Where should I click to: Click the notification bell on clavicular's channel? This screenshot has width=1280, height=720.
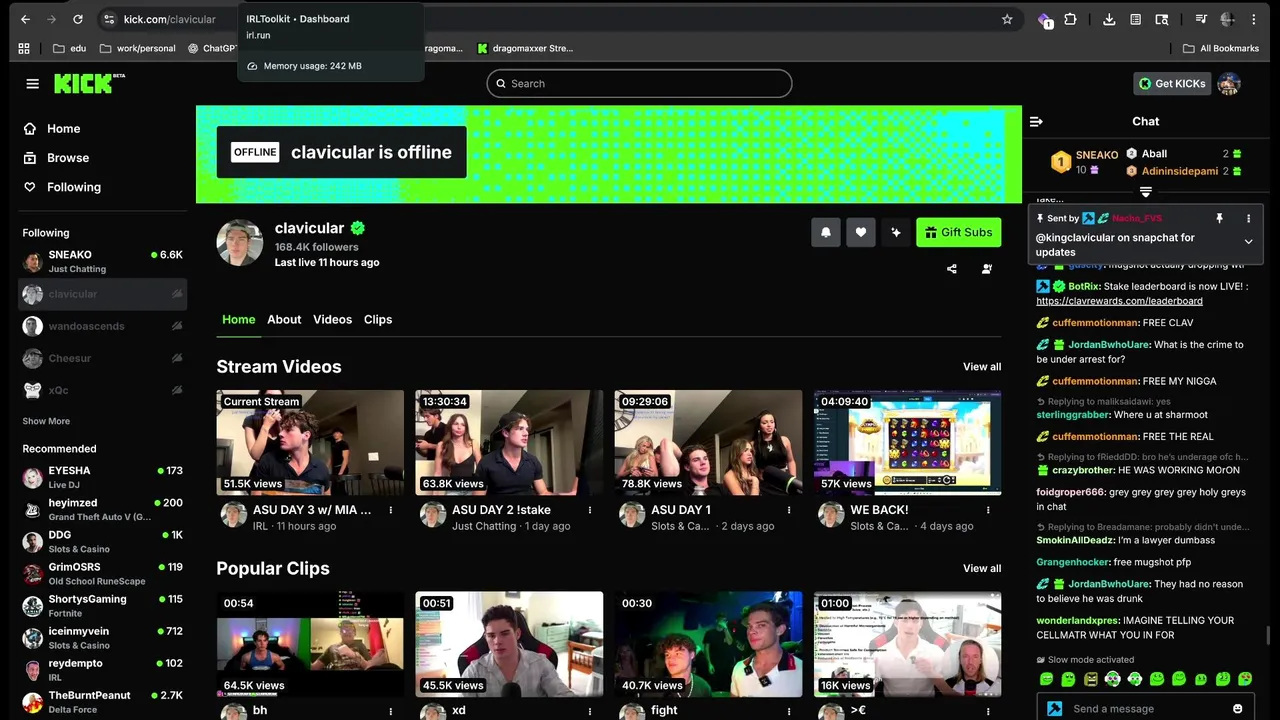[x=826, y=232]
